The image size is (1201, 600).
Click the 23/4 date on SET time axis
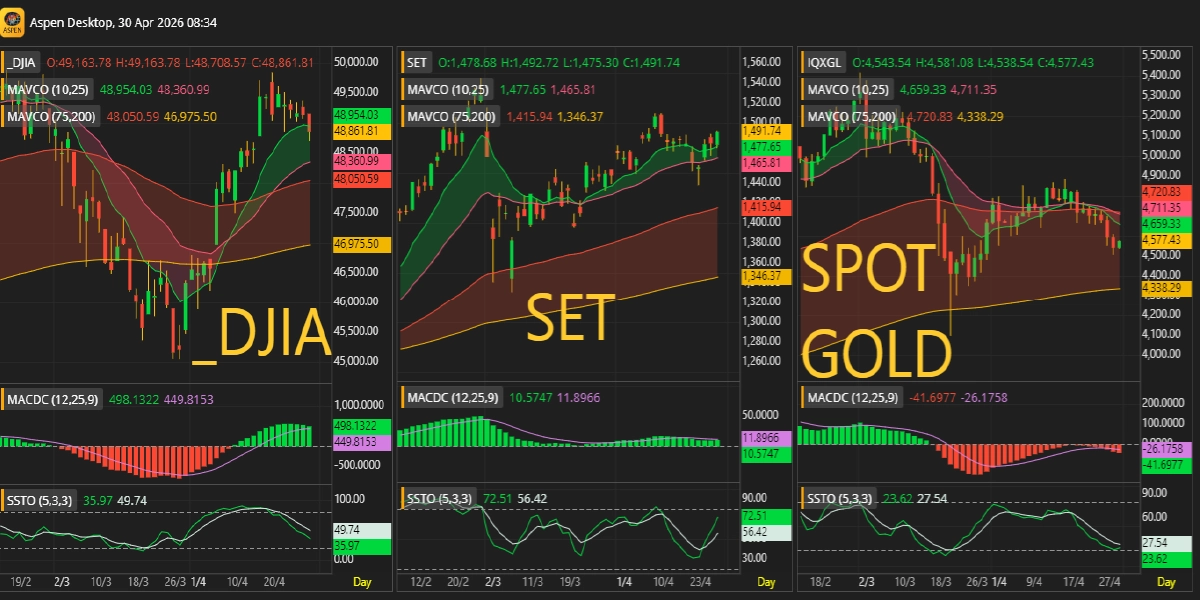tap(700, 582)
